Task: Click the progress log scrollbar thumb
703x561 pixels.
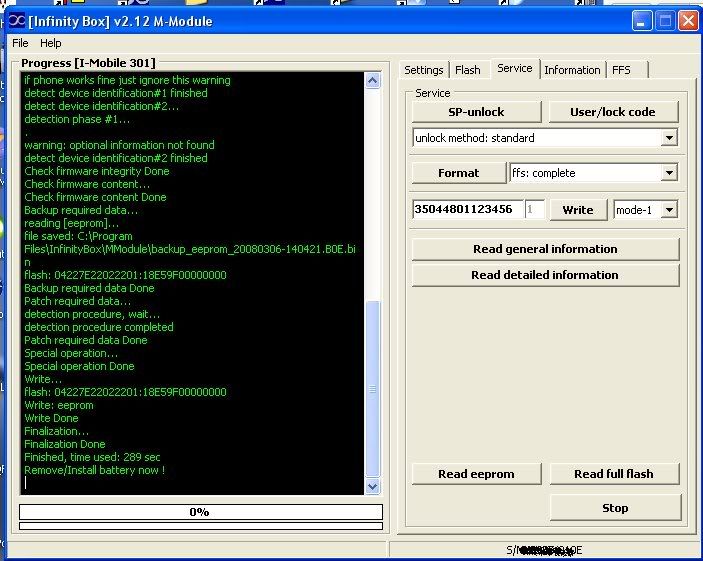Action: point(373,389)
